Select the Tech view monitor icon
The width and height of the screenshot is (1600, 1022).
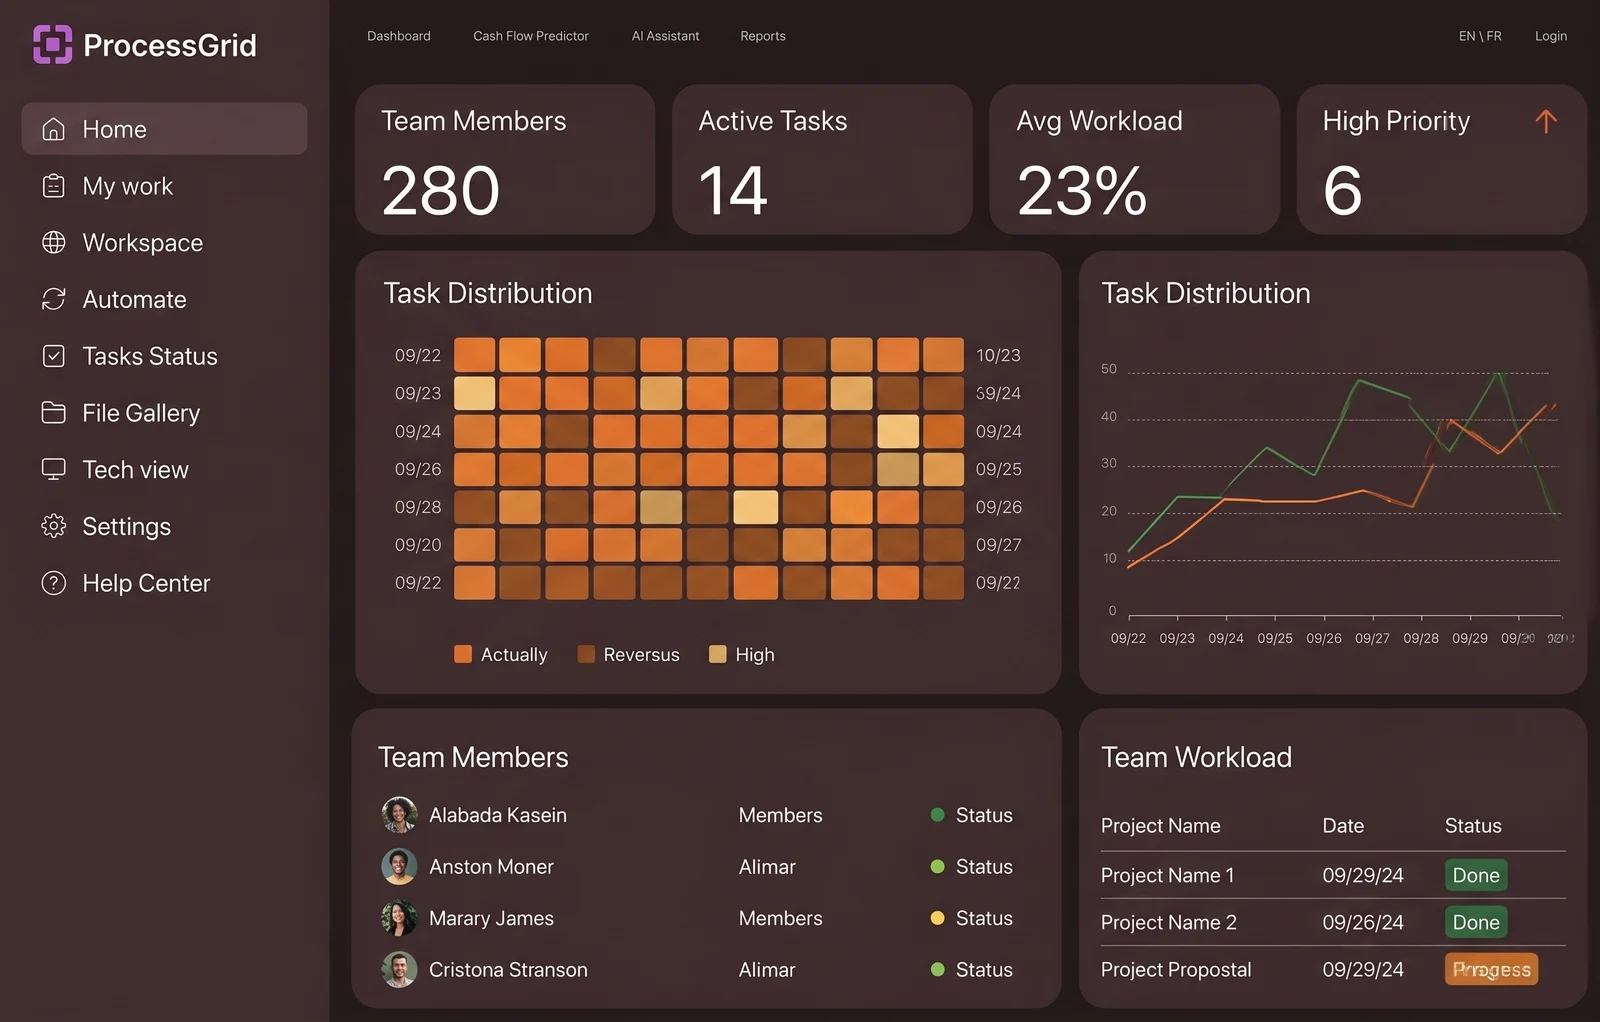pyautogui.click(x=54, y=469)
